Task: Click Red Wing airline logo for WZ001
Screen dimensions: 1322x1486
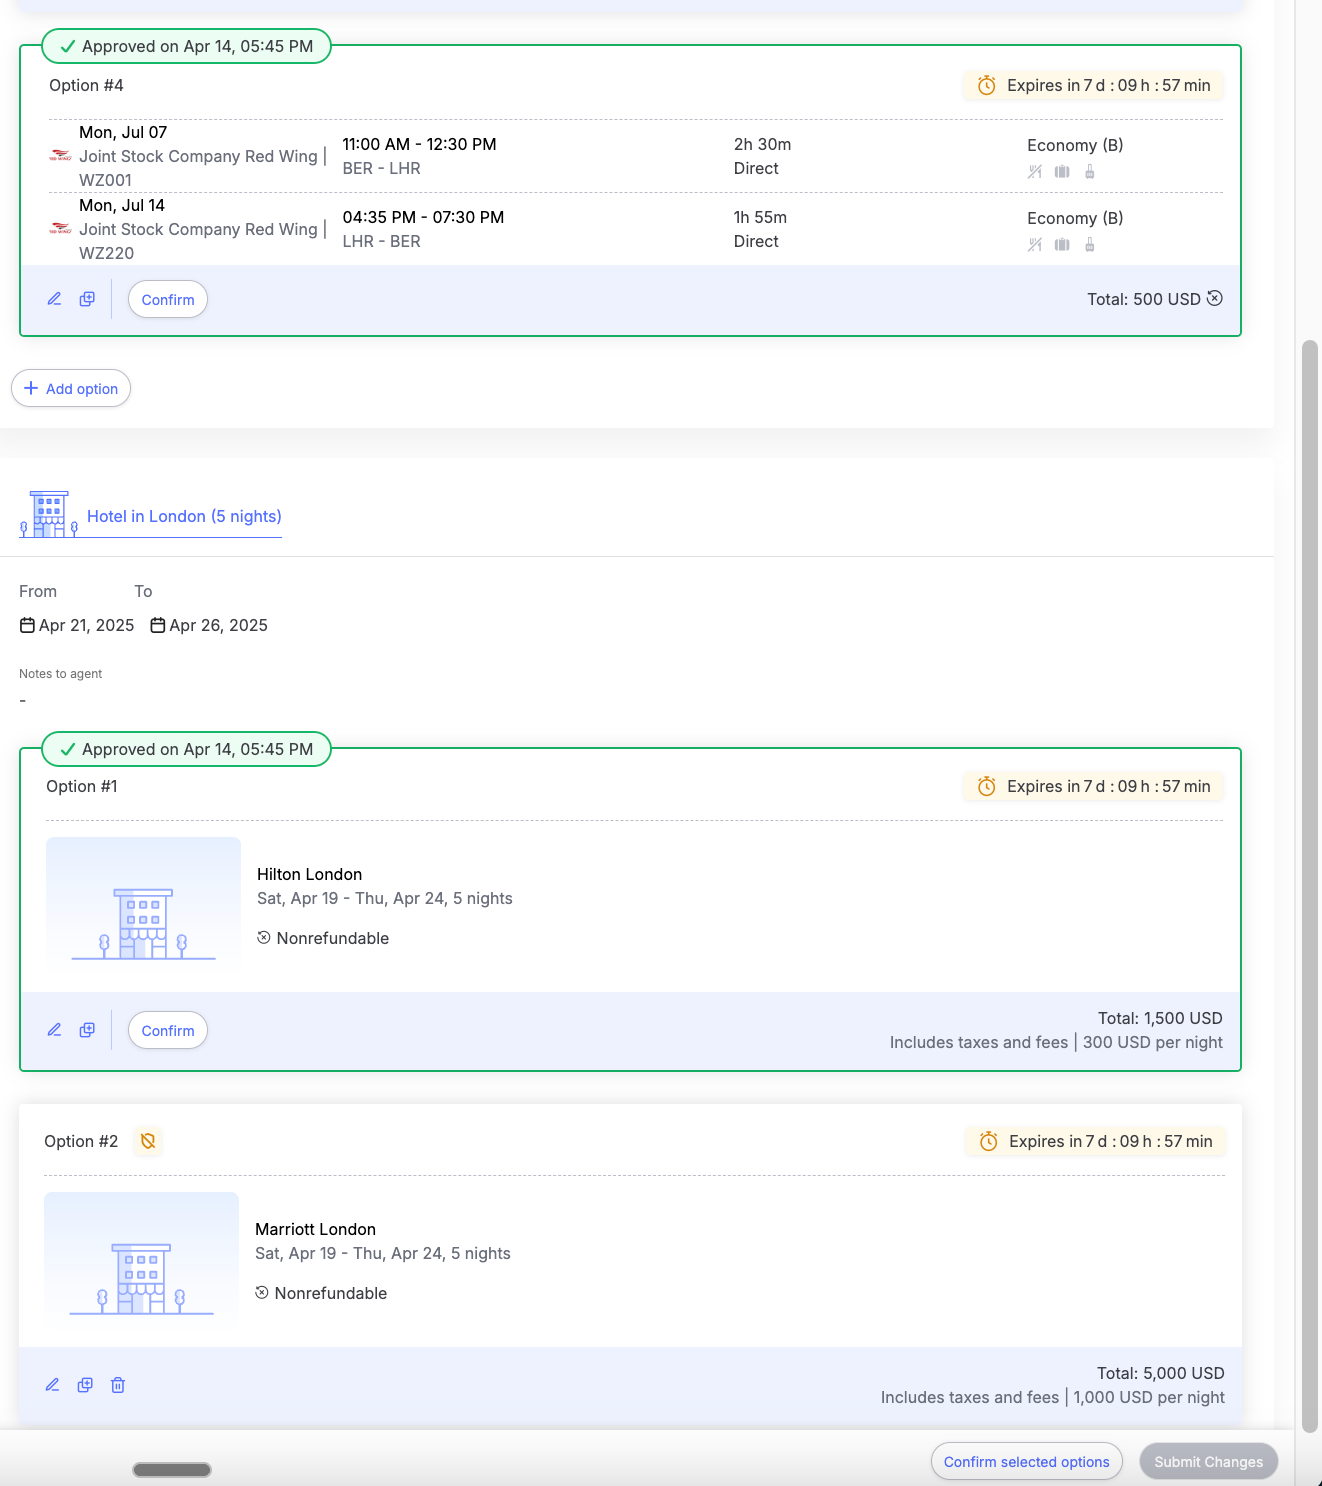Action: (x=61, y=156)
